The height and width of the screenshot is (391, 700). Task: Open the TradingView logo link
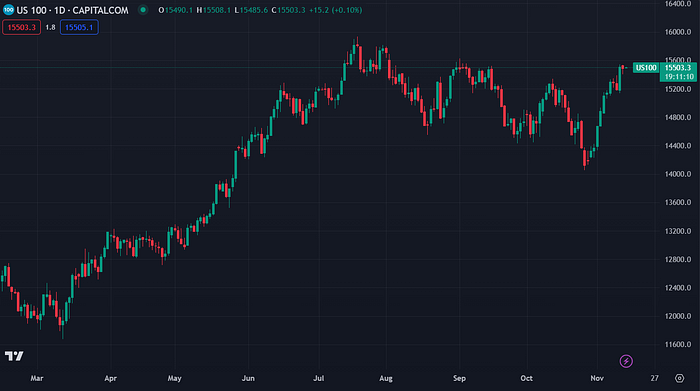pos(14,356)
